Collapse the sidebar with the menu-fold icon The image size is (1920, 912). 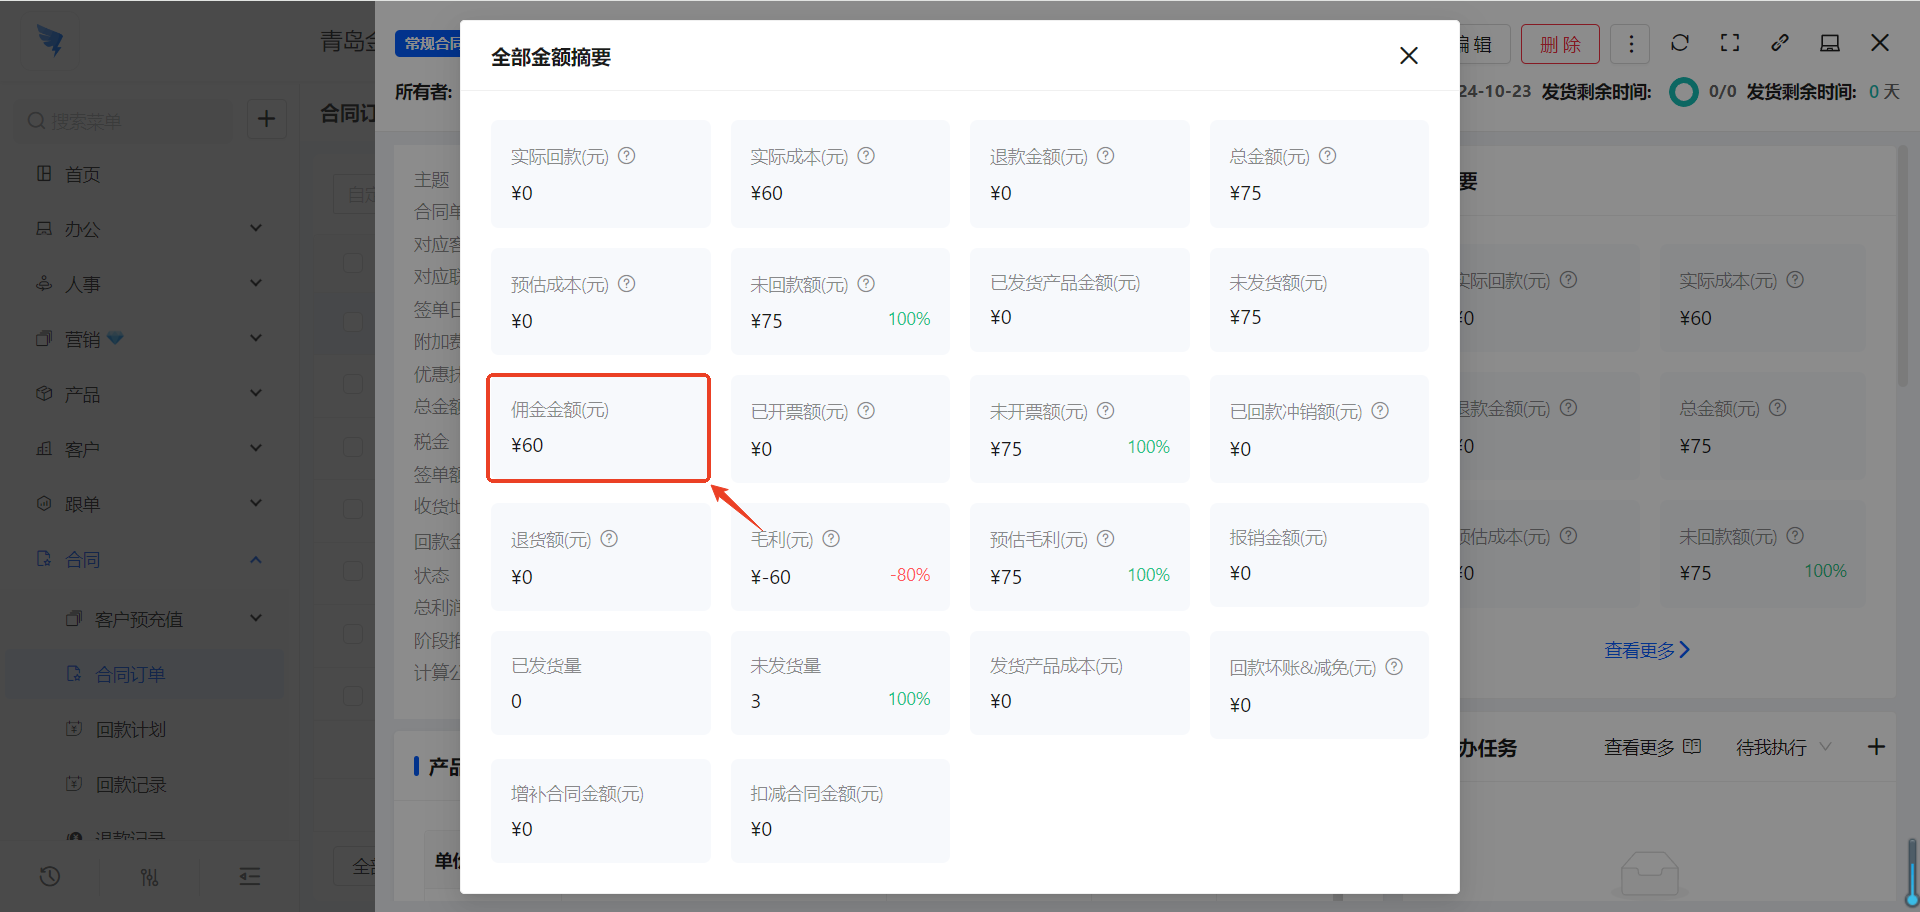pos(250,877)
